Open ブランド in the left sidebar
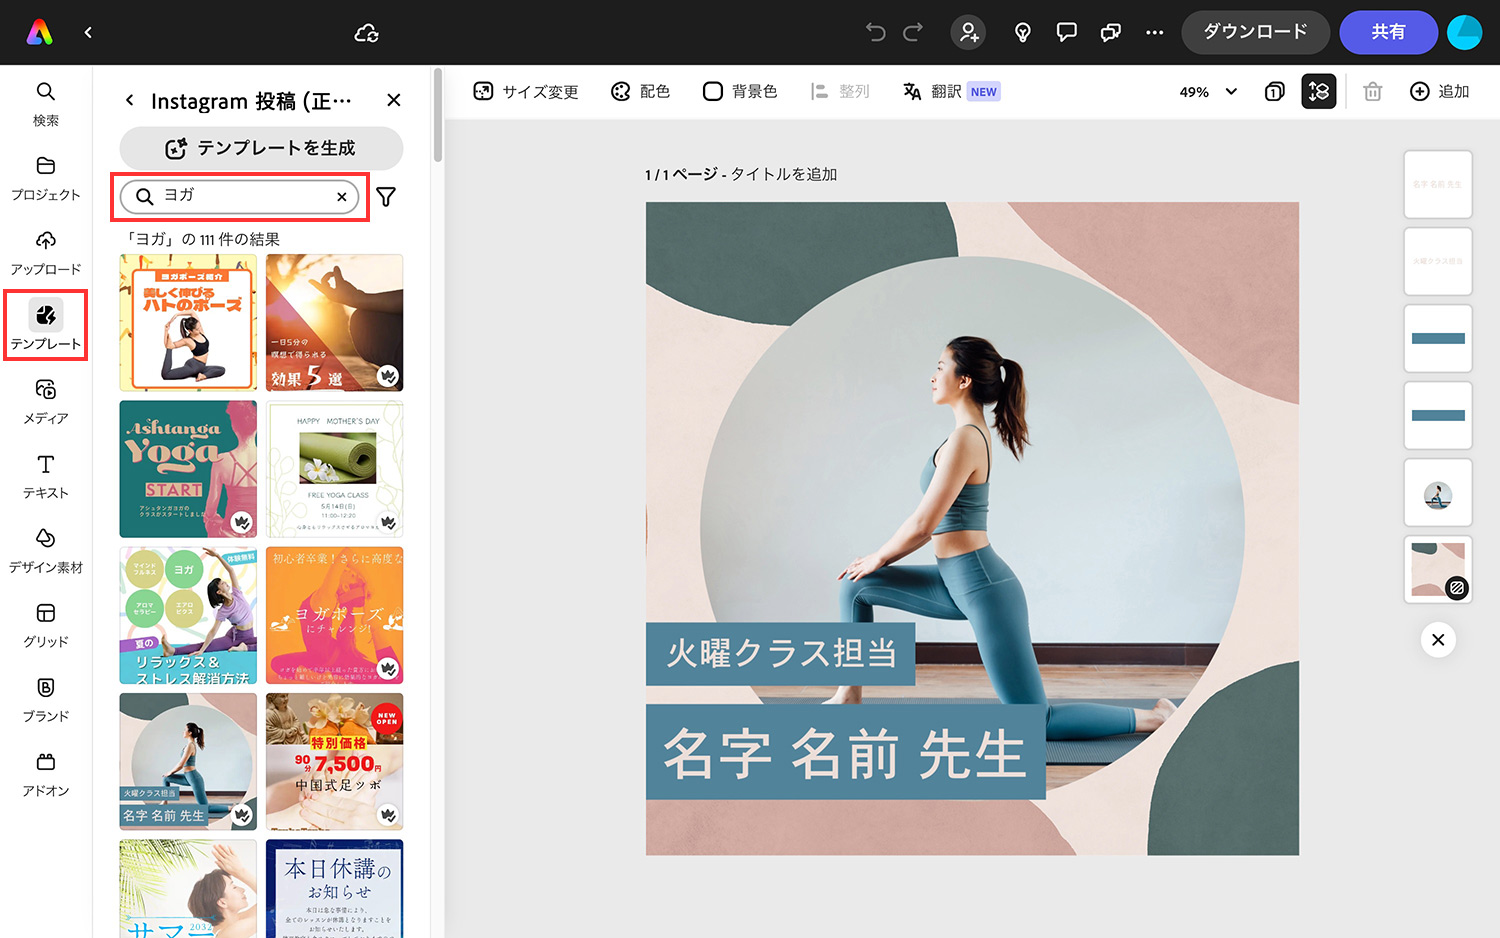 (46, 700)
